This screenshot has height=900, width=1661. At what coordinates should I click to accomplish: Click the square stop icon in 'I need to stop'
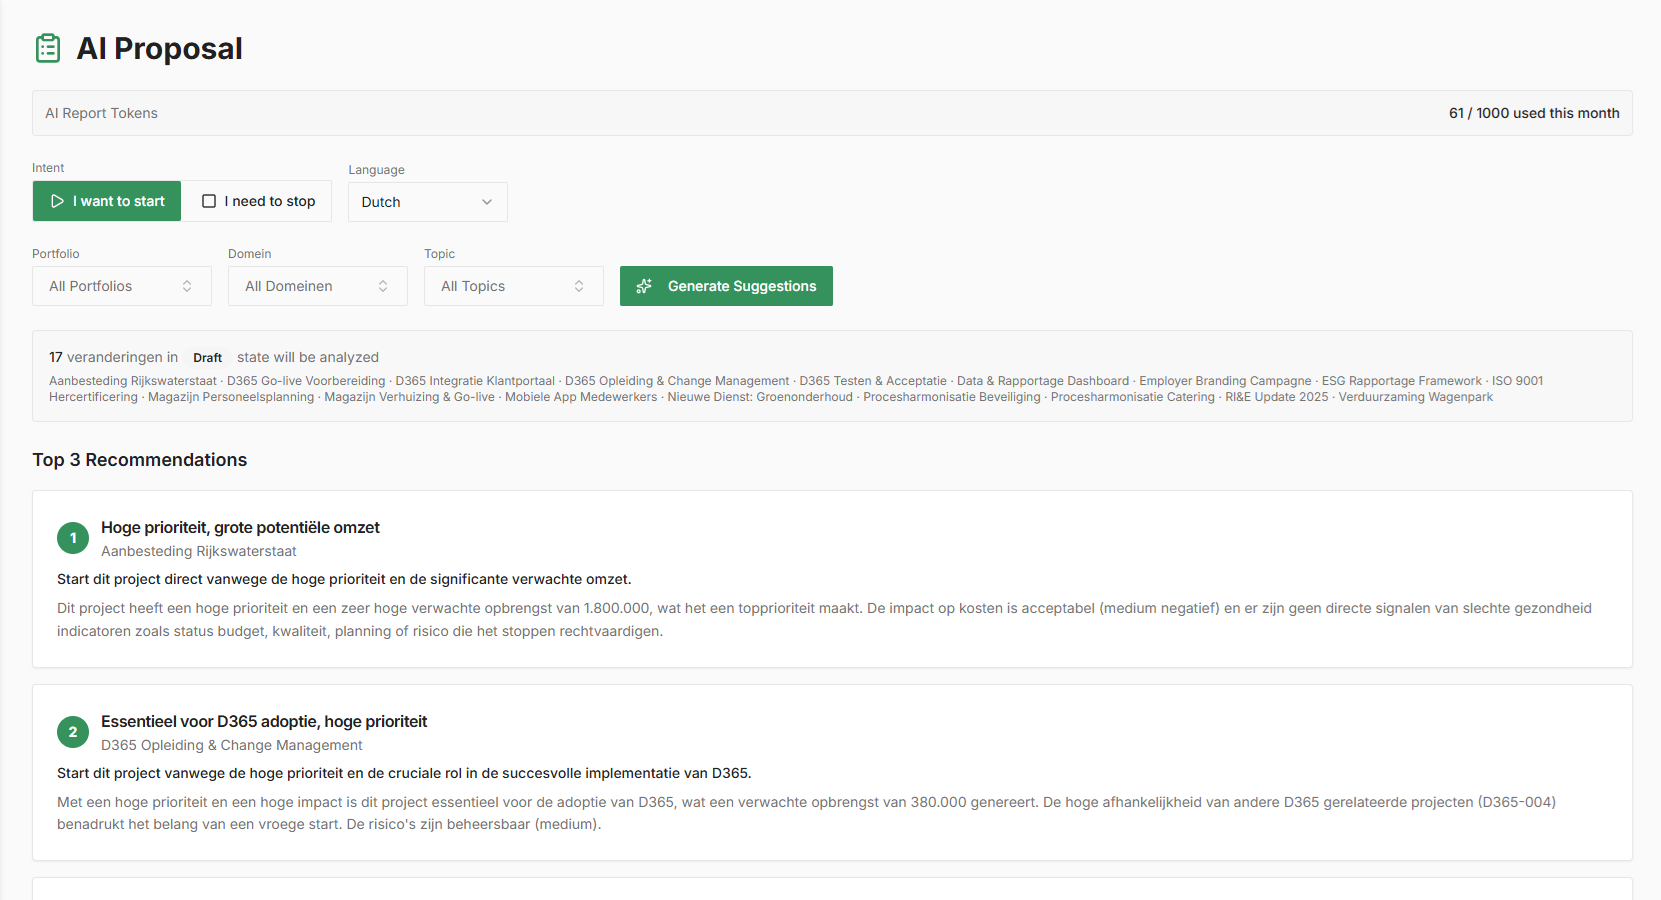[209, 201]
